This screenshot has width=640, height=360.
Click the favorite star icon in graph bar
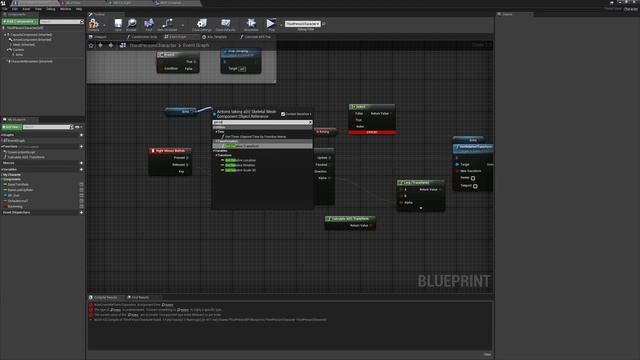tap(91, 45)
